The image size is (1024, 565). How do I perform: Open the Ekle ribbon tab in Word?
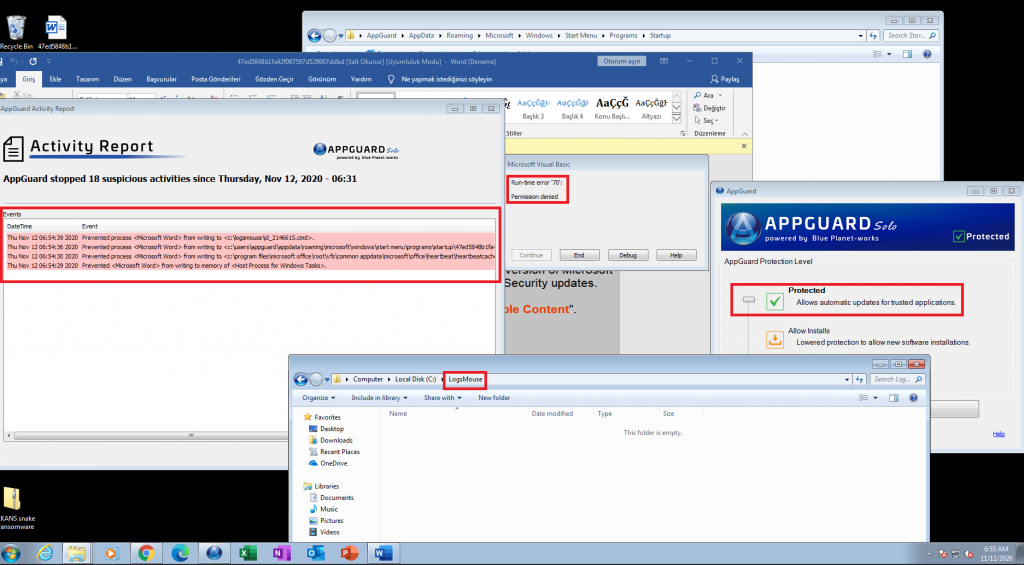coord(55,79)
